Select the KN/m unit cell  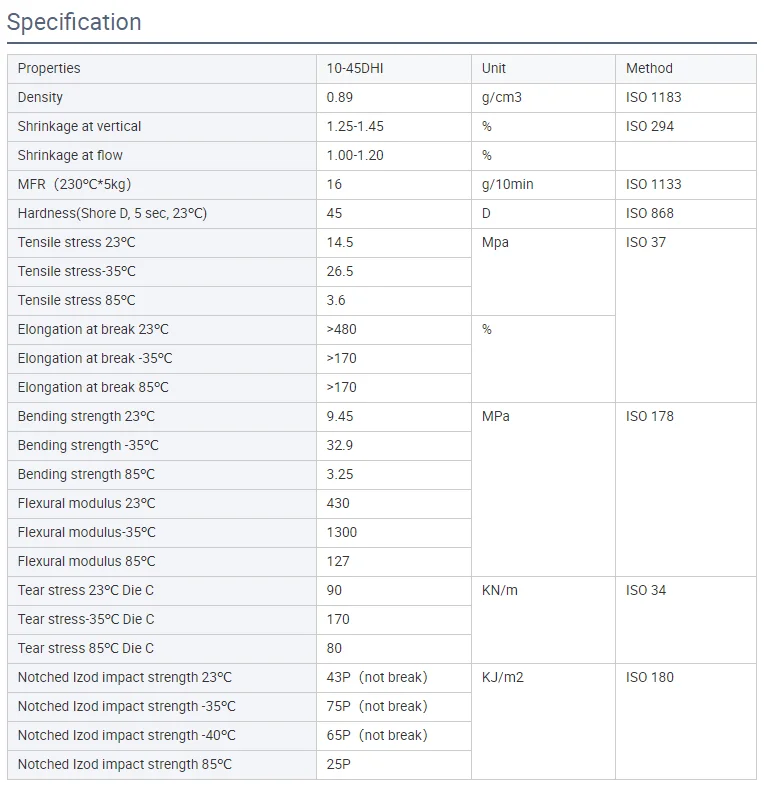tap(543, 620)
